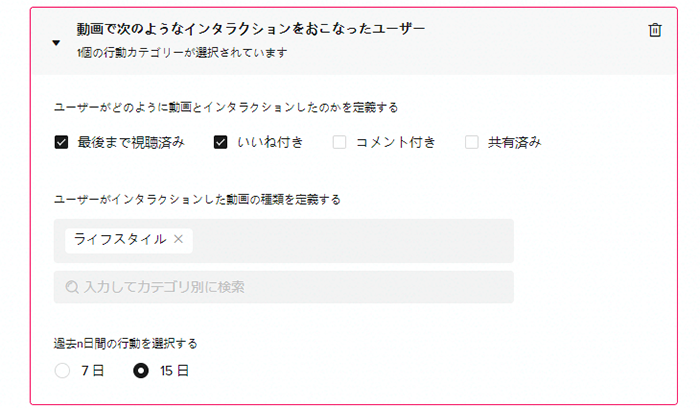Image resolution: width=700 pixels, height=408 pixels.
Task: Uncheck the いいね付き checkbox
Action: (220, 142)
